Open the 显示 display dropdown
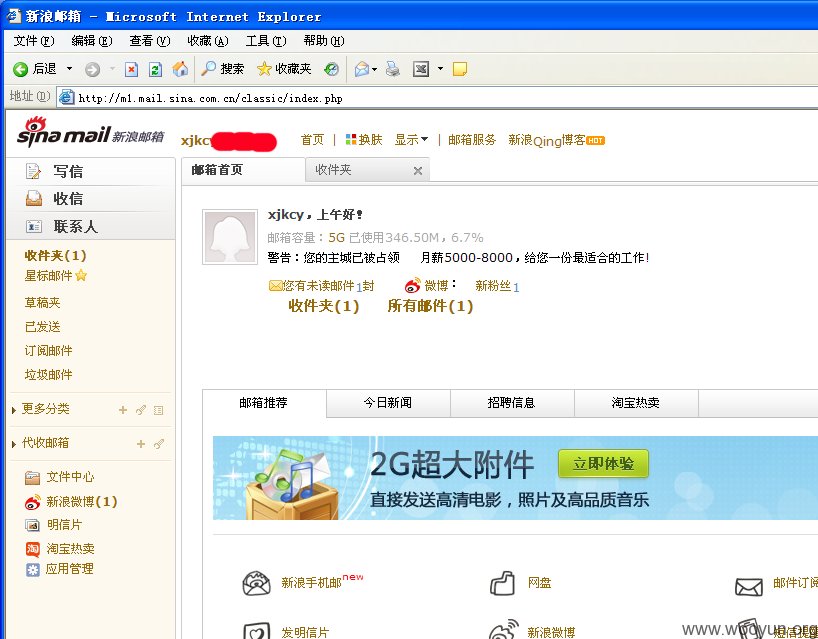This screenshot has width=818, height=639. (411, 140)
